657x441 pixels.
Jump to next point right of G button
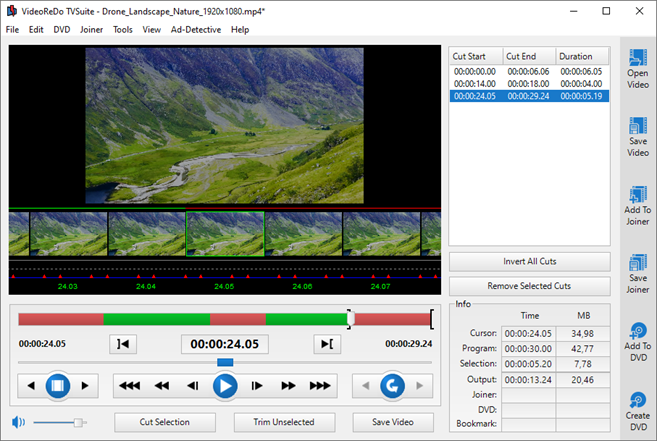point(419,386)
